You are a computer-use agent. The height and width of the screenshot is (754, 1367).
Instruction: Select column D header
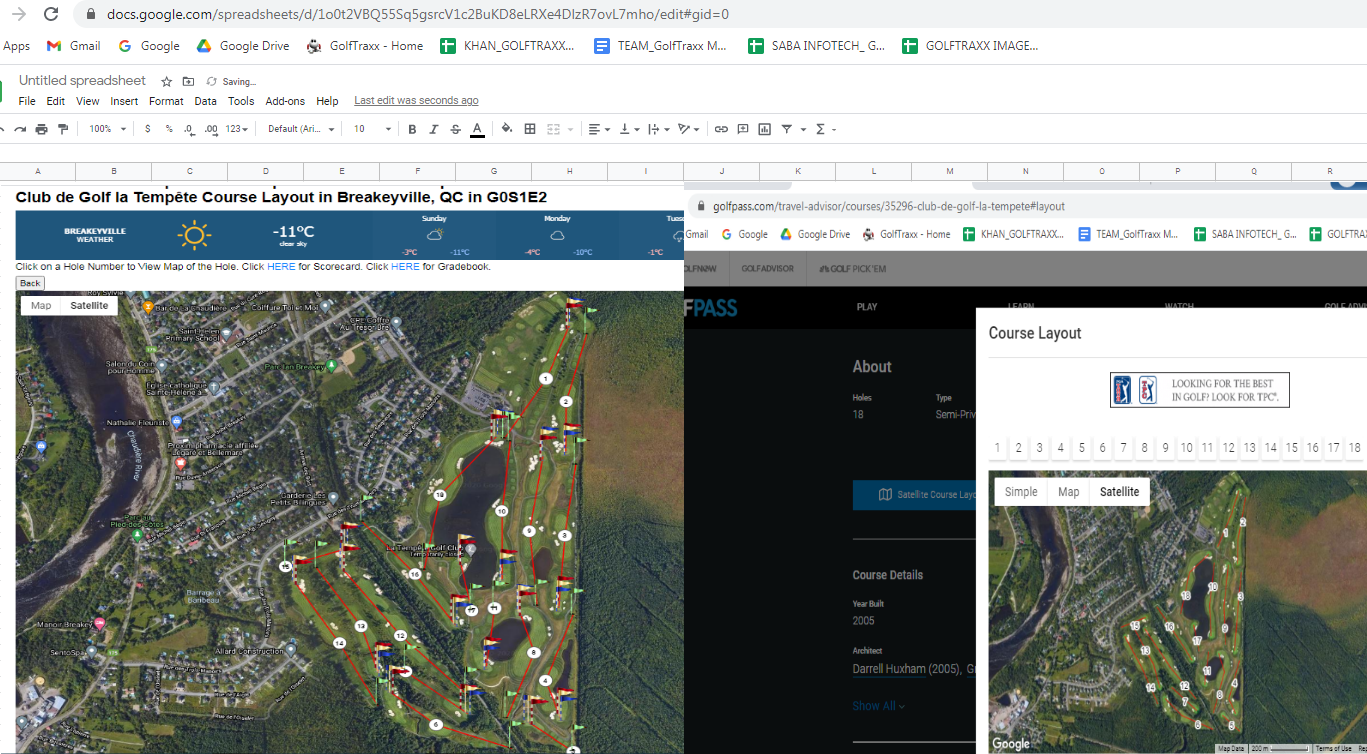click(266, 171)
